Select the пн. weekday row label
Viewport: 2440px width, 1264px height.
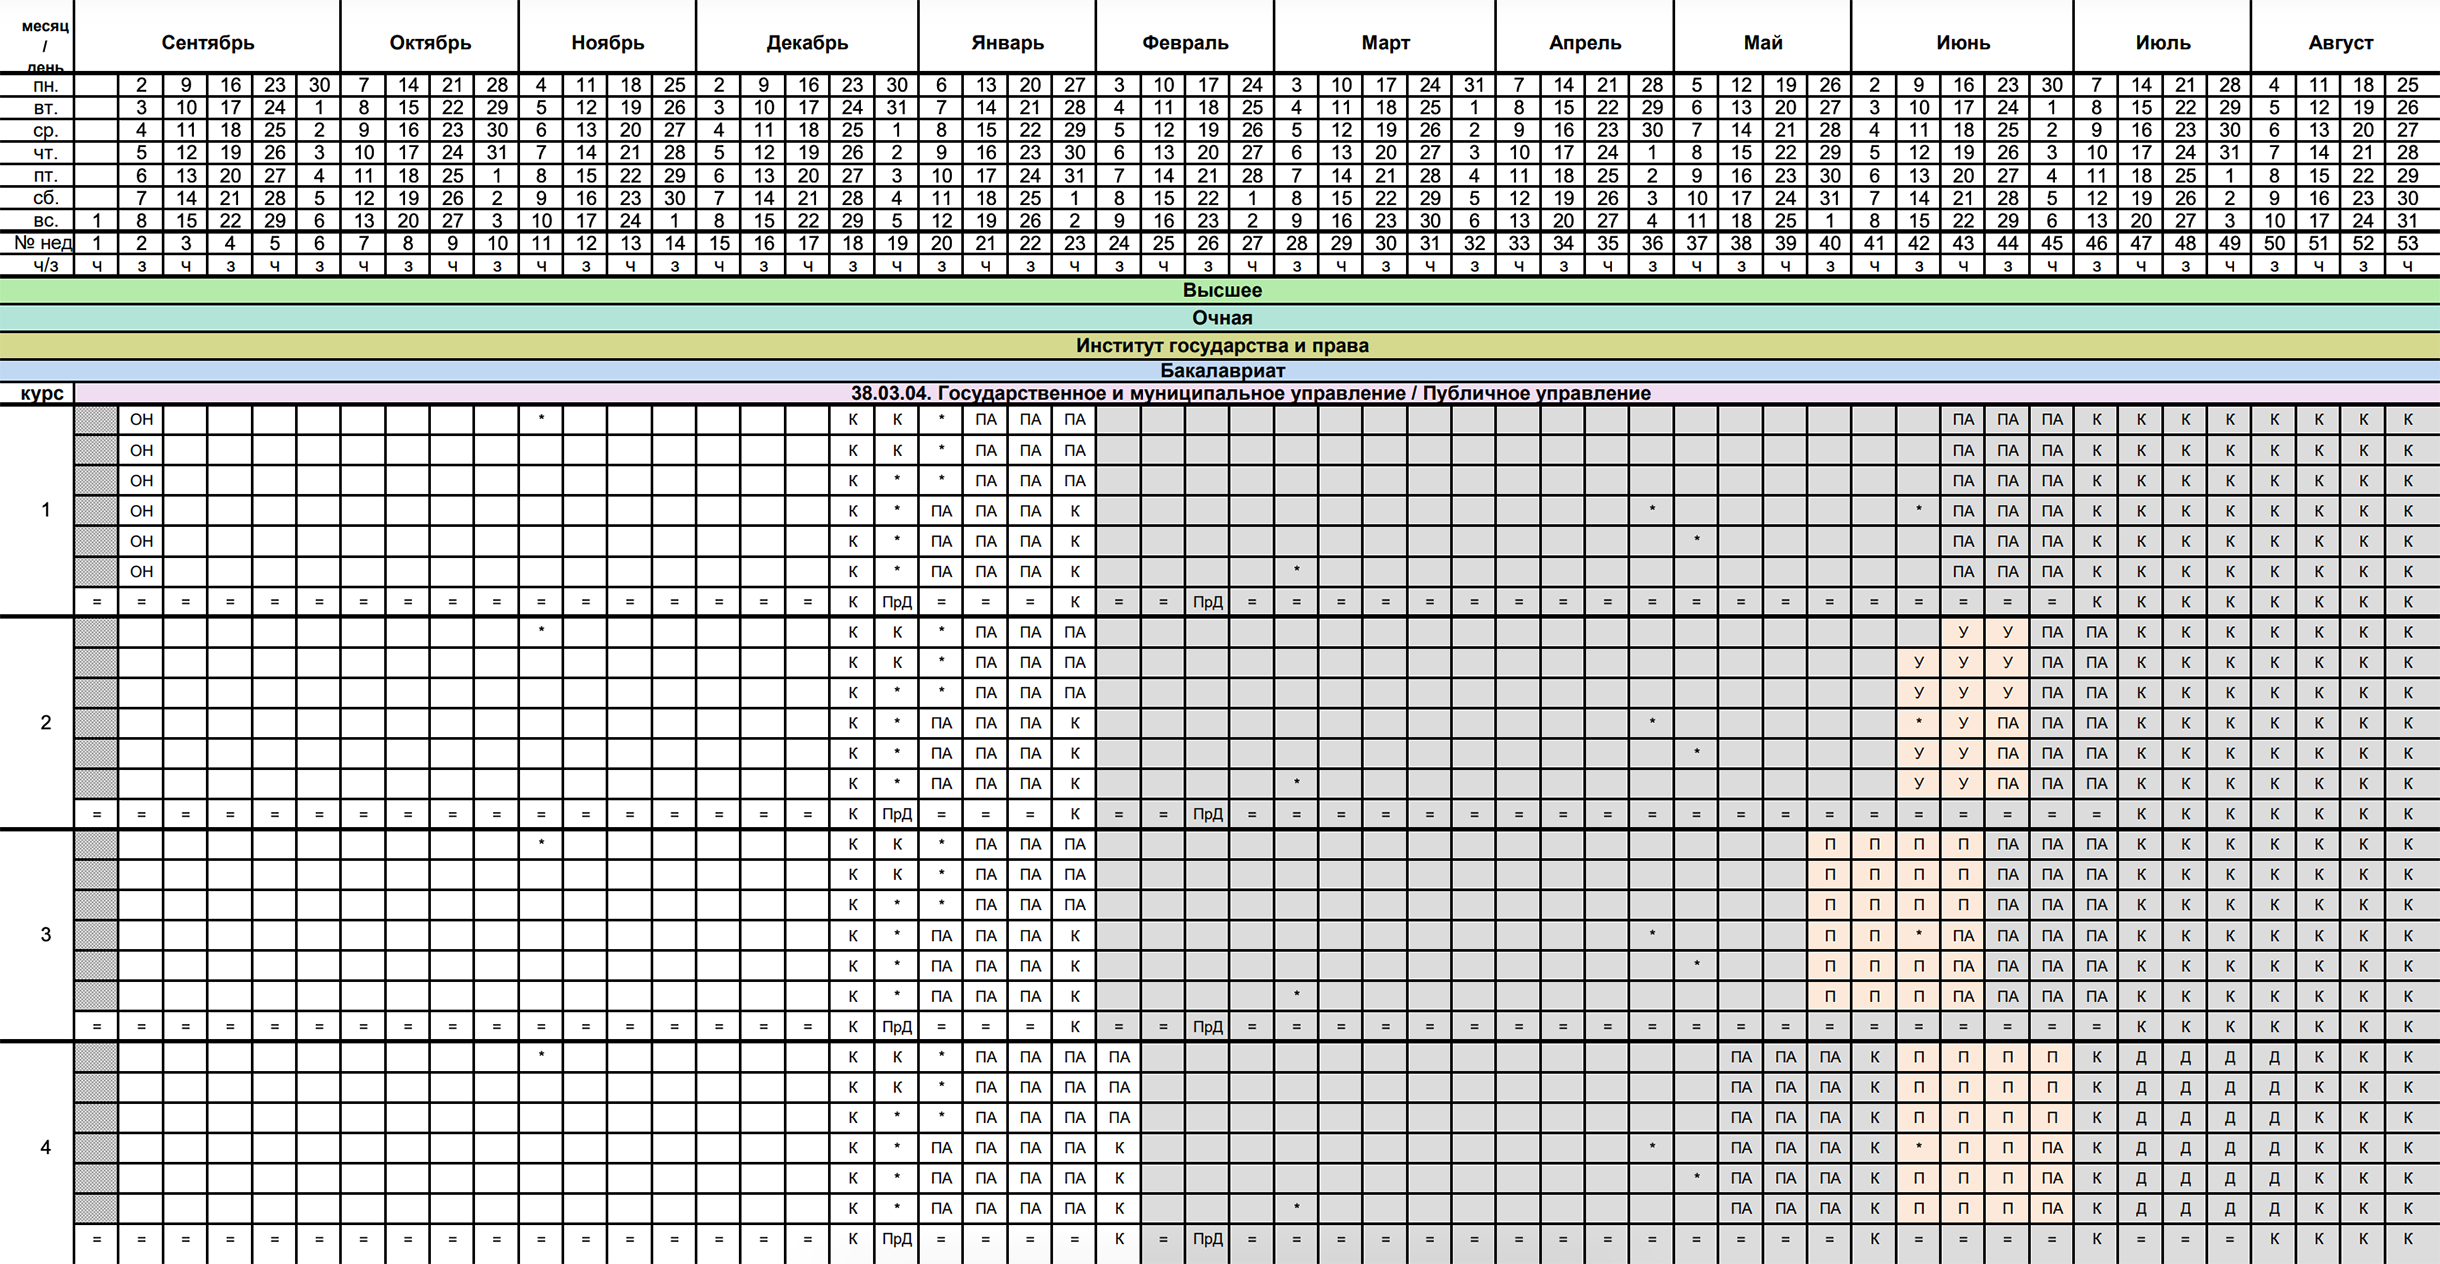click(x=37, y=85)
